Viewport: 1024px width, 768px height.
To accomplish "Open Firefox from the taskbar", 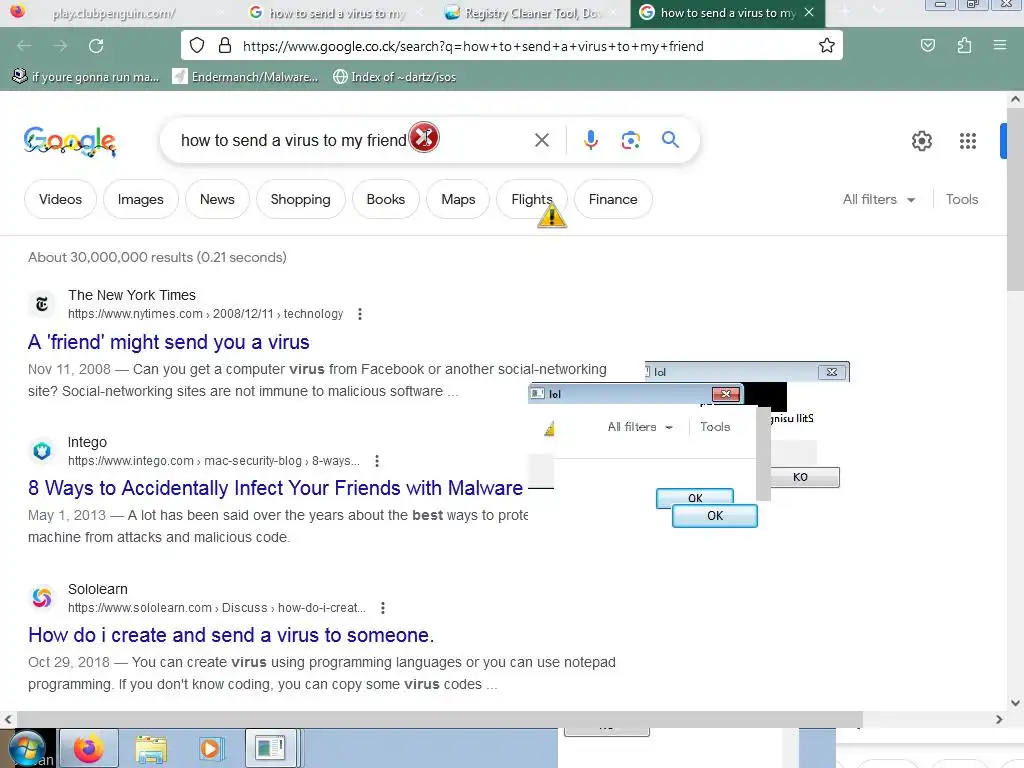I will coord(89,748).
